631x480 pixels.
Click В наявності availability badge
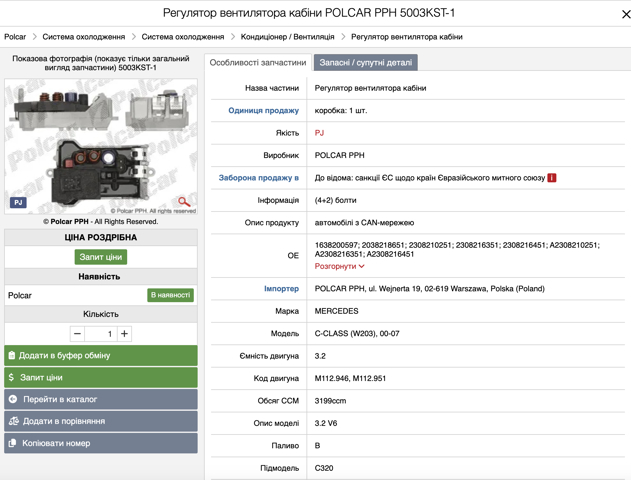pyautogui.click(x=170, y=295)
